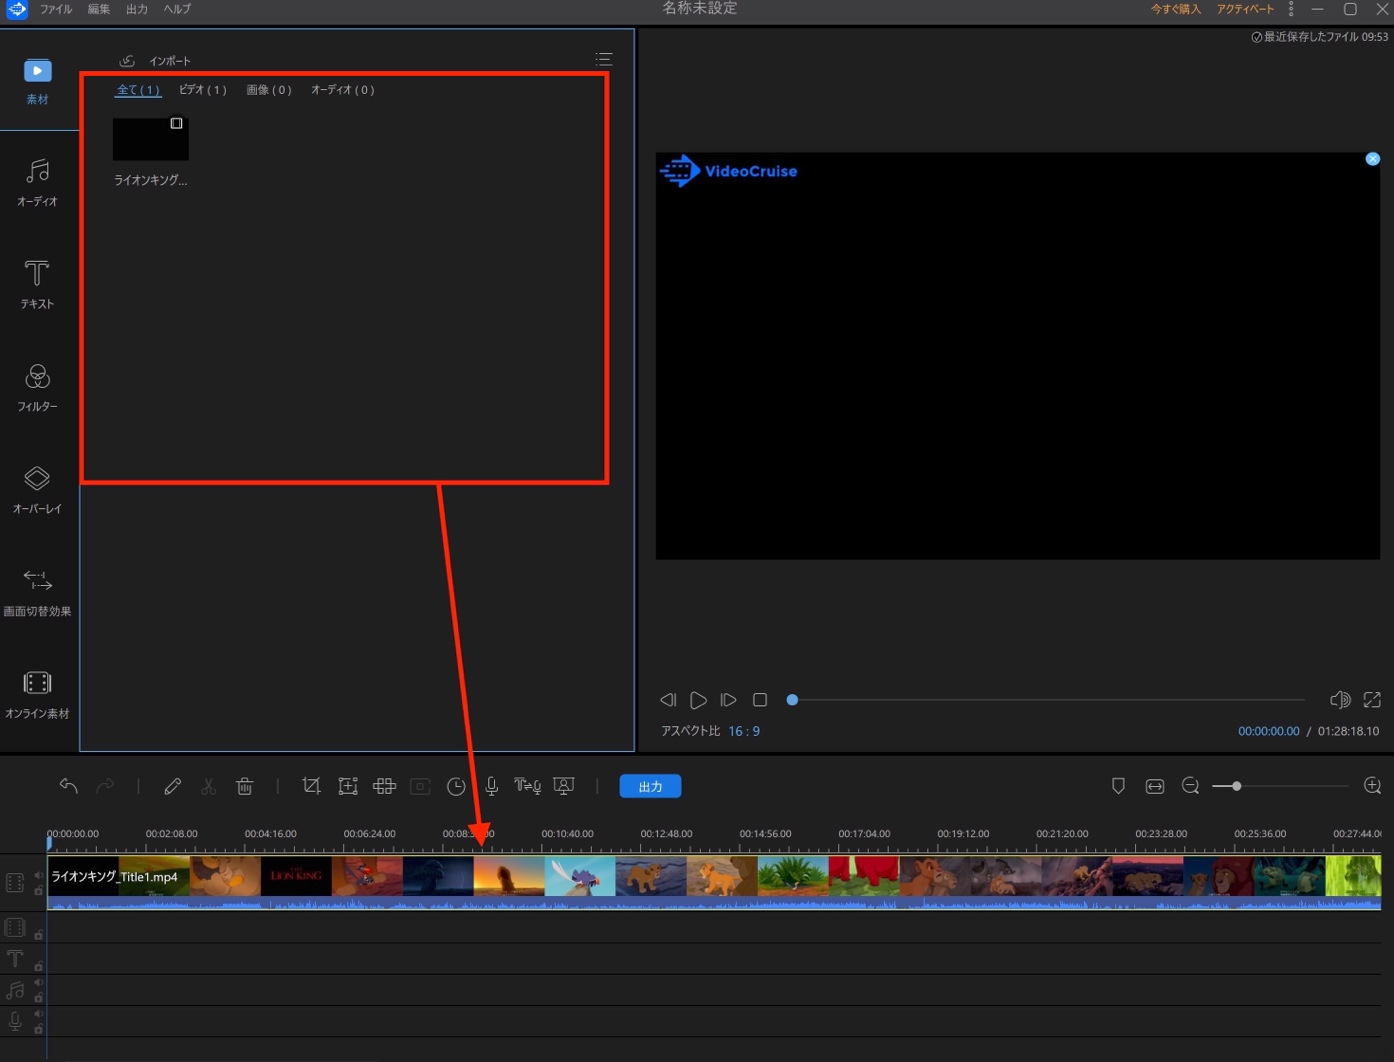
Task: Stop the preview playback
Action: coord(760,700)
